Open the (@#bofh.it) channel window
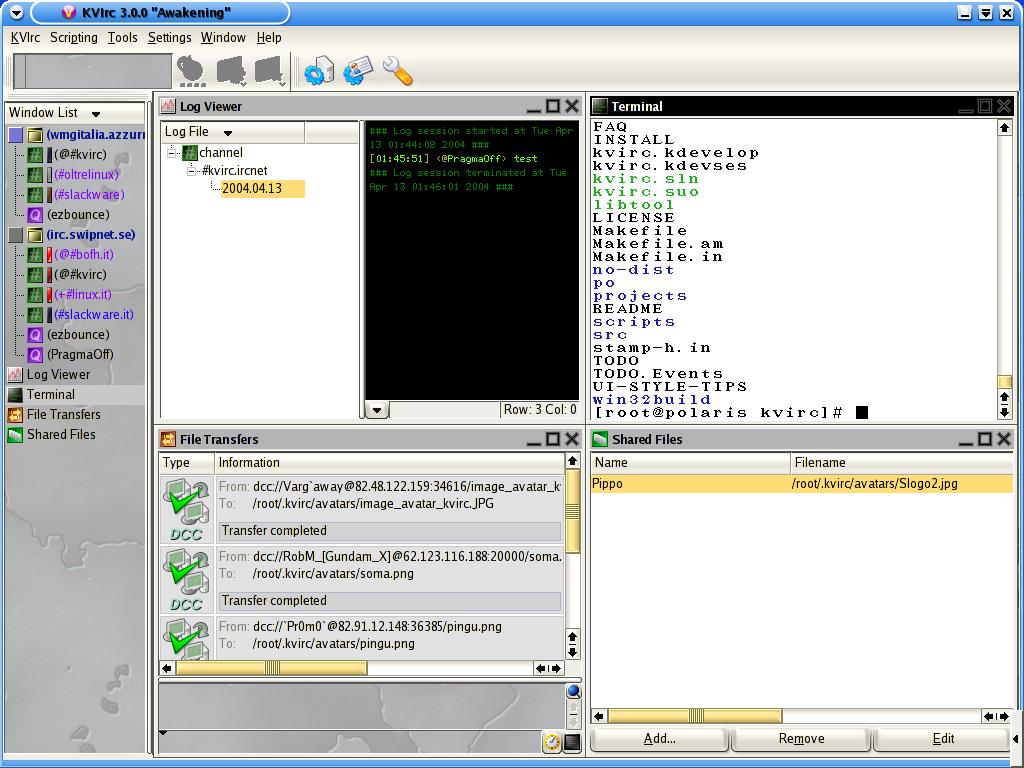This screenshot has height=768, width=1024. [84, 255]
